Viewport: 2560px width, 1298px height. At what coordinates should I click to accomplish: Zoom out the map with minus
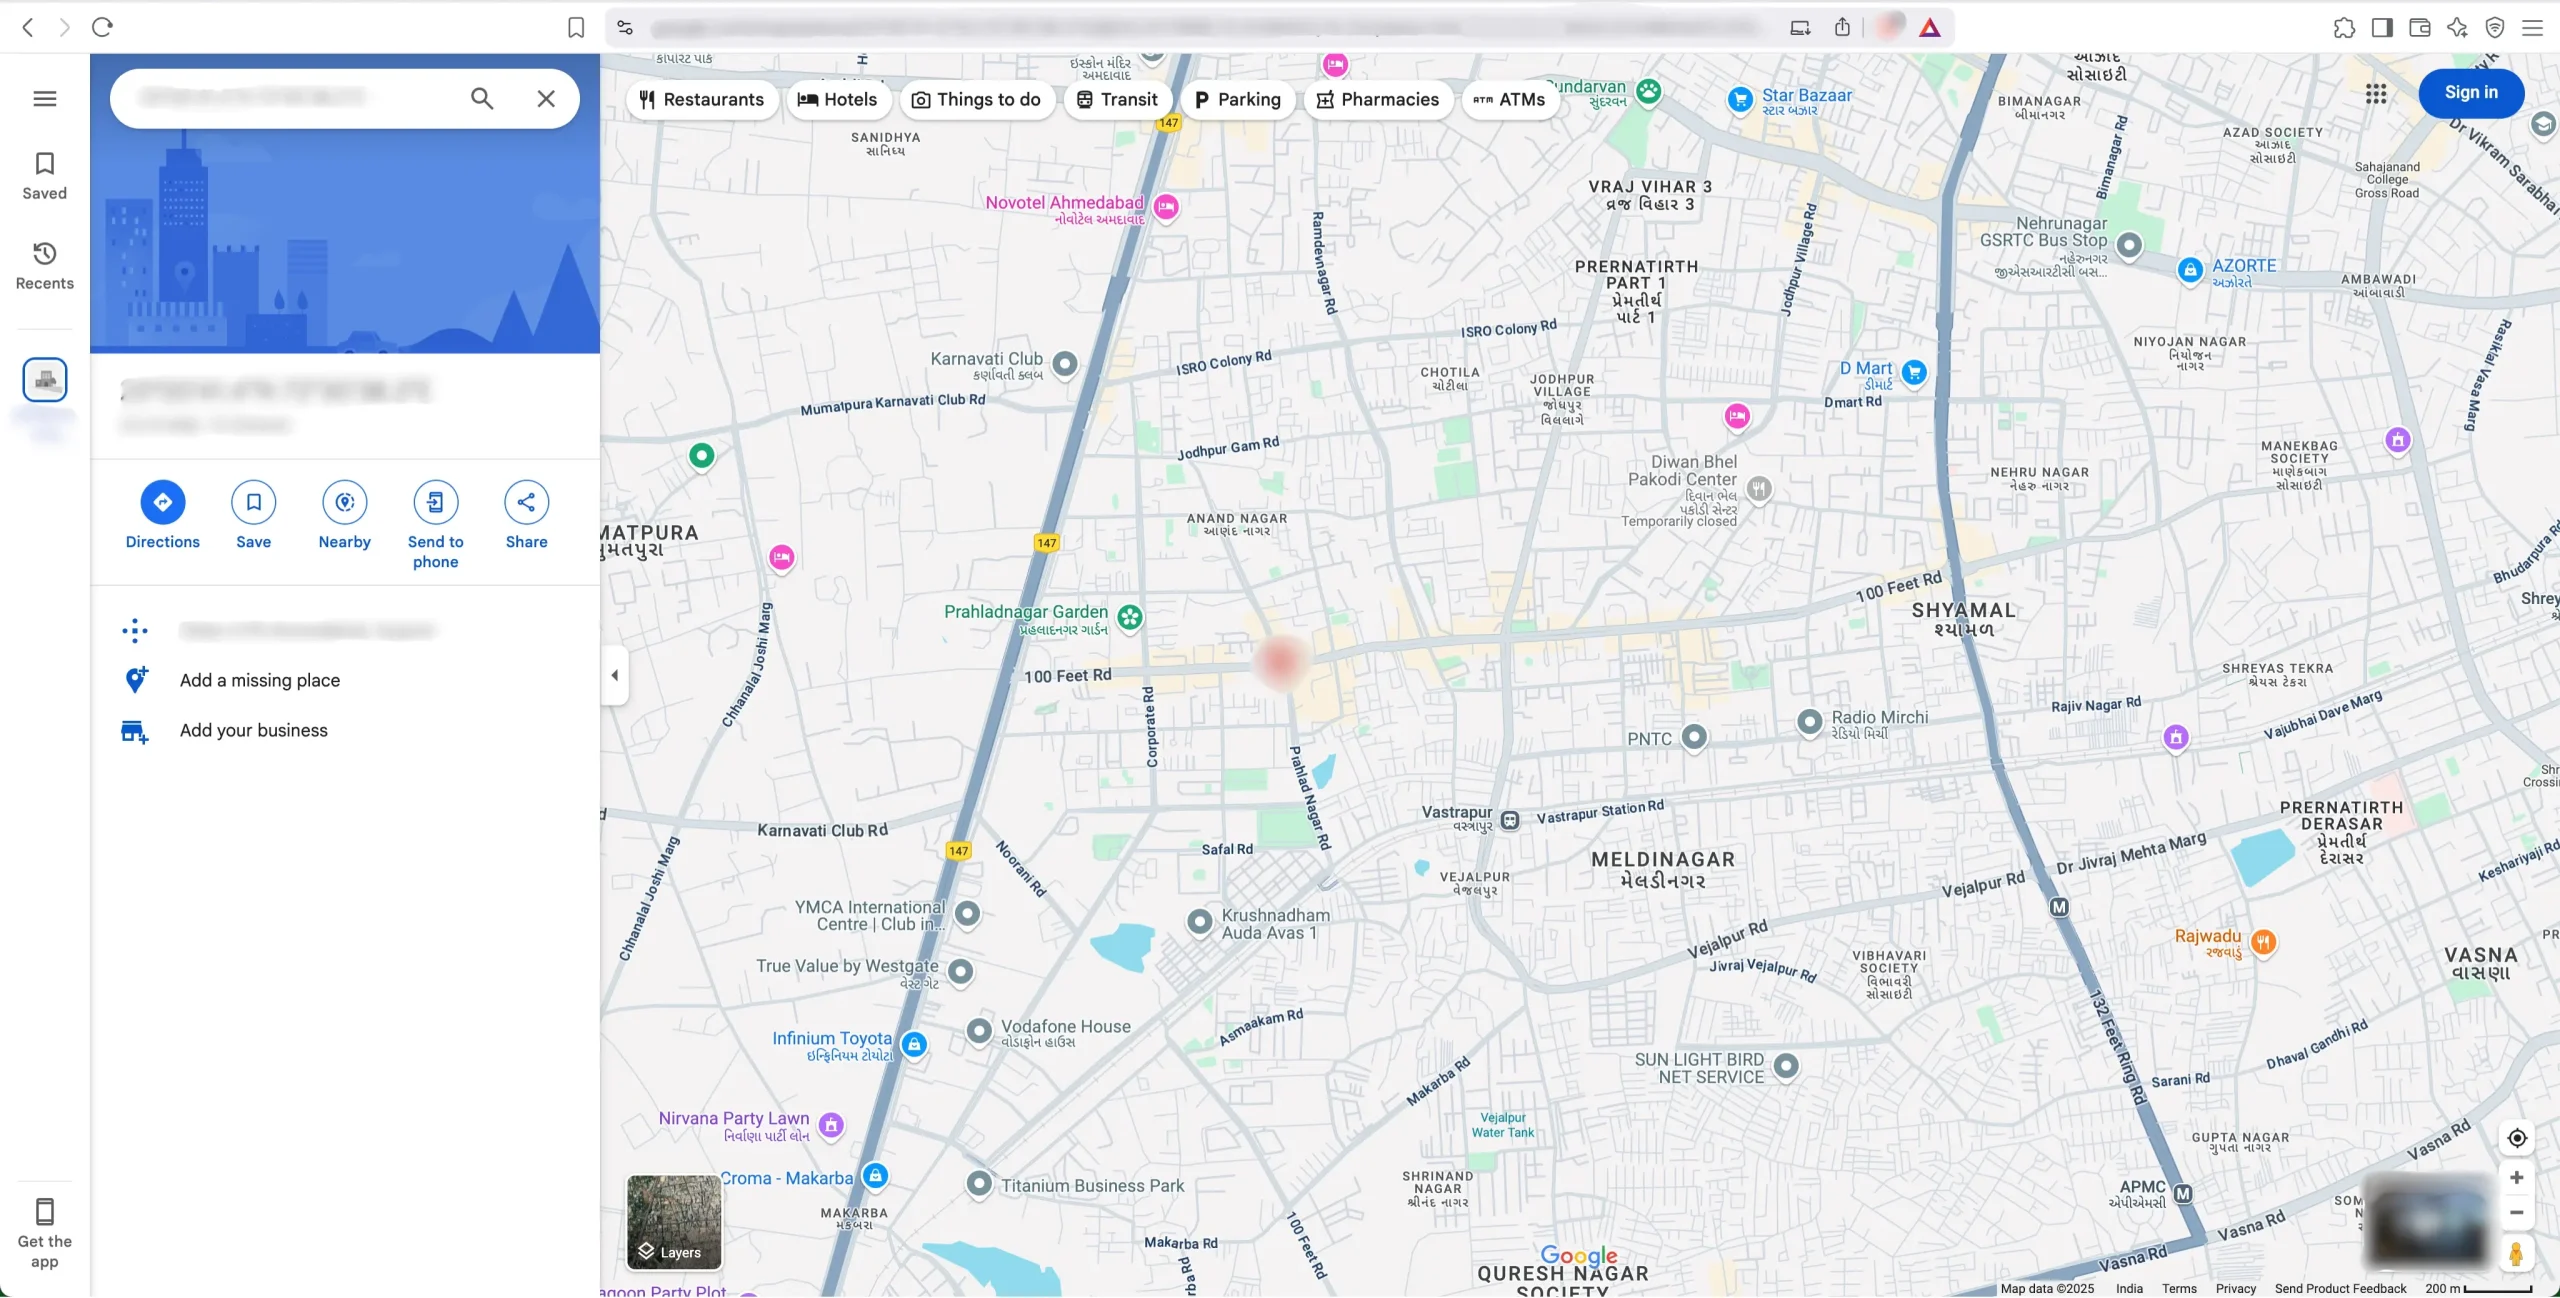click(x=2516, y=1213)
